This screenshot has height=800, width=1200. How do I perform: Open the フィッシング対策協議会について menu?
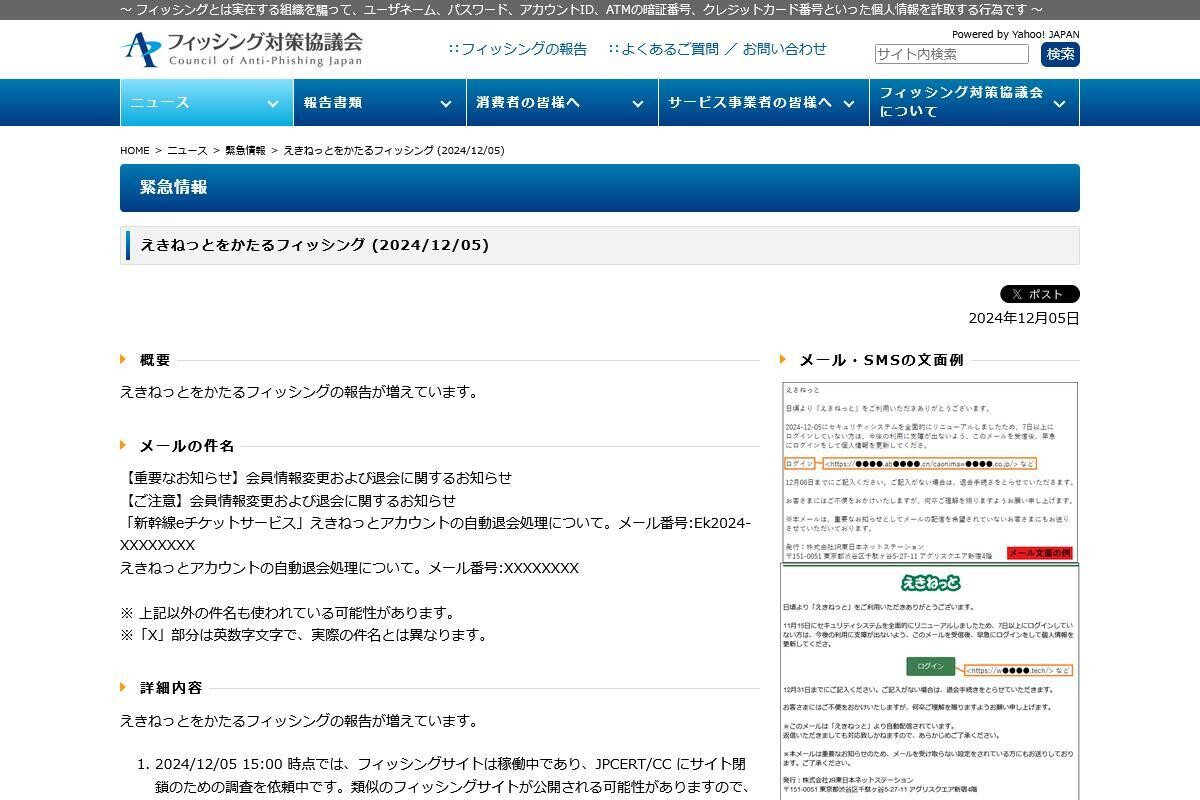pyautogui.click(x=974, y=103)
